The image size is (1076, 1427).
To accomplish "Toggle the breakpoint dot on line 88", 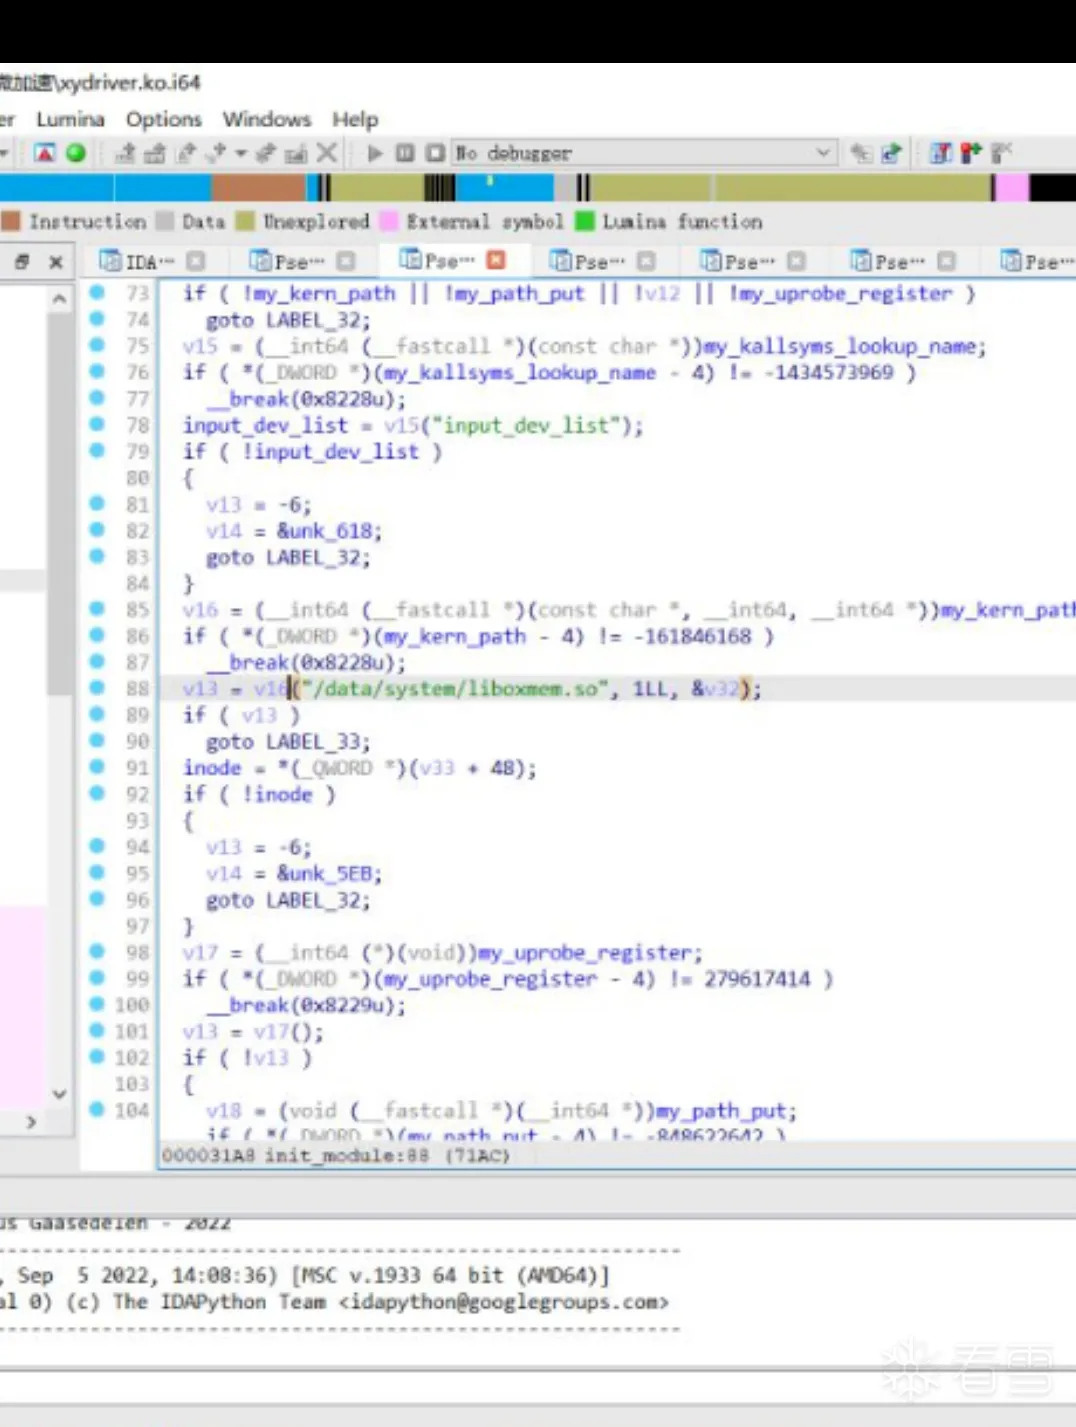I will (97, 687).
